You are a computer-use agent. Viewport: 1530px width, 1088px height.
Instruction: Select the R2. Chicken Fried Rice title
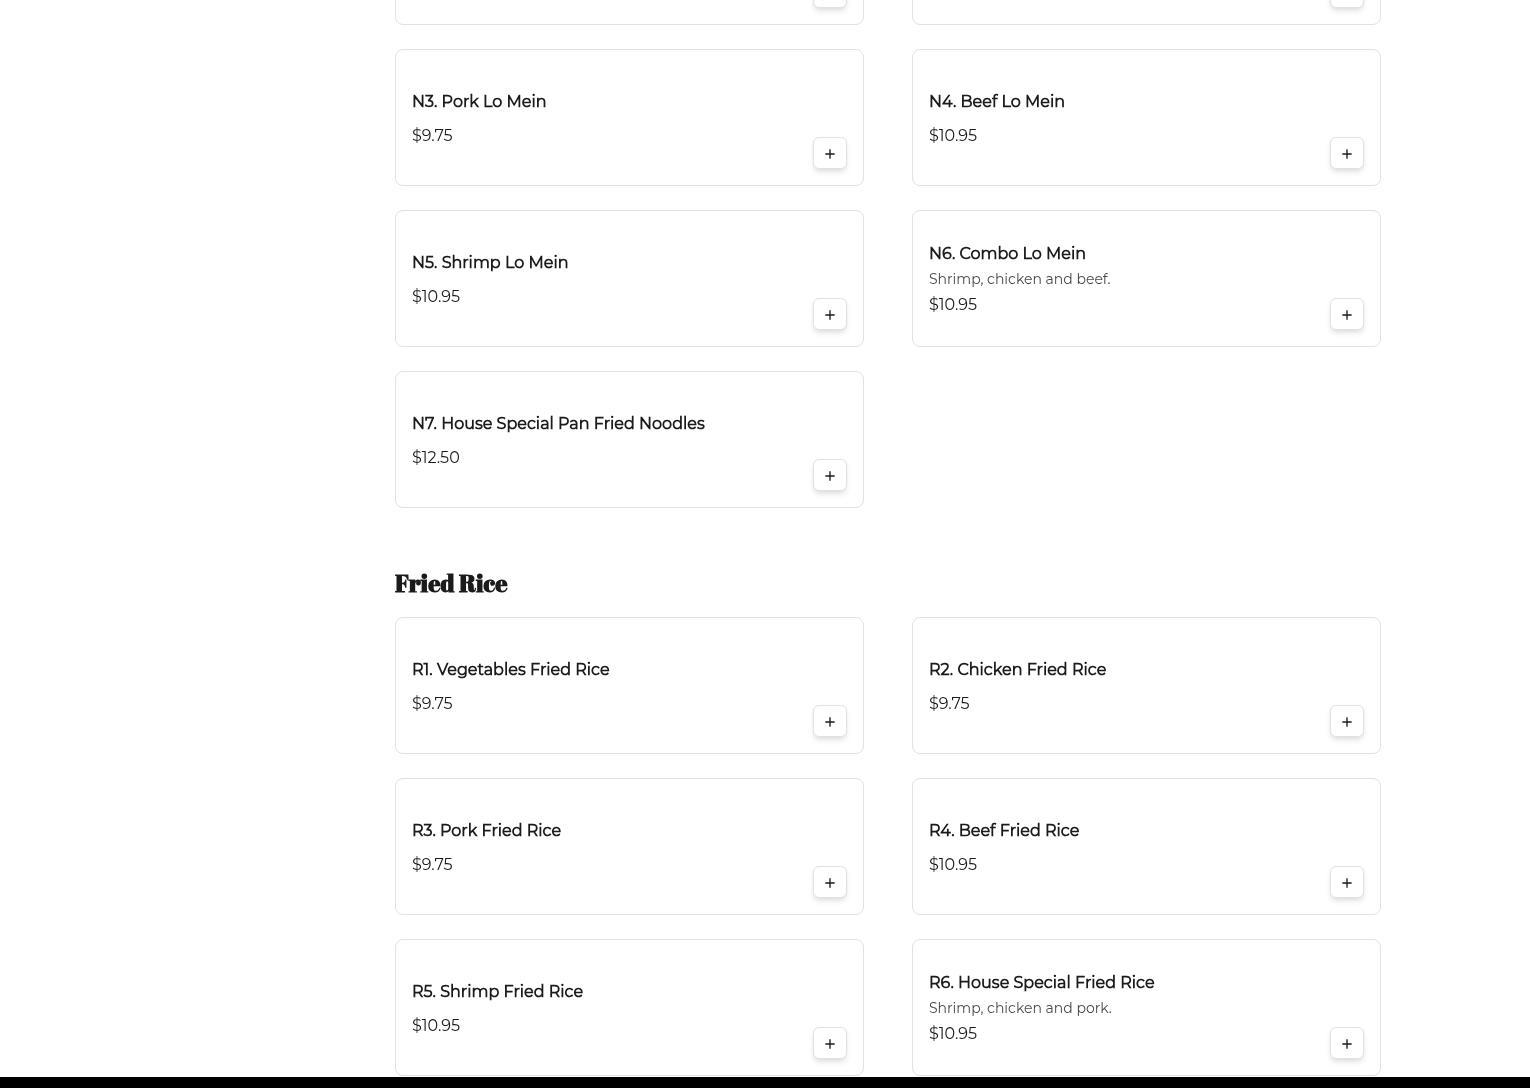[1016, 670]
